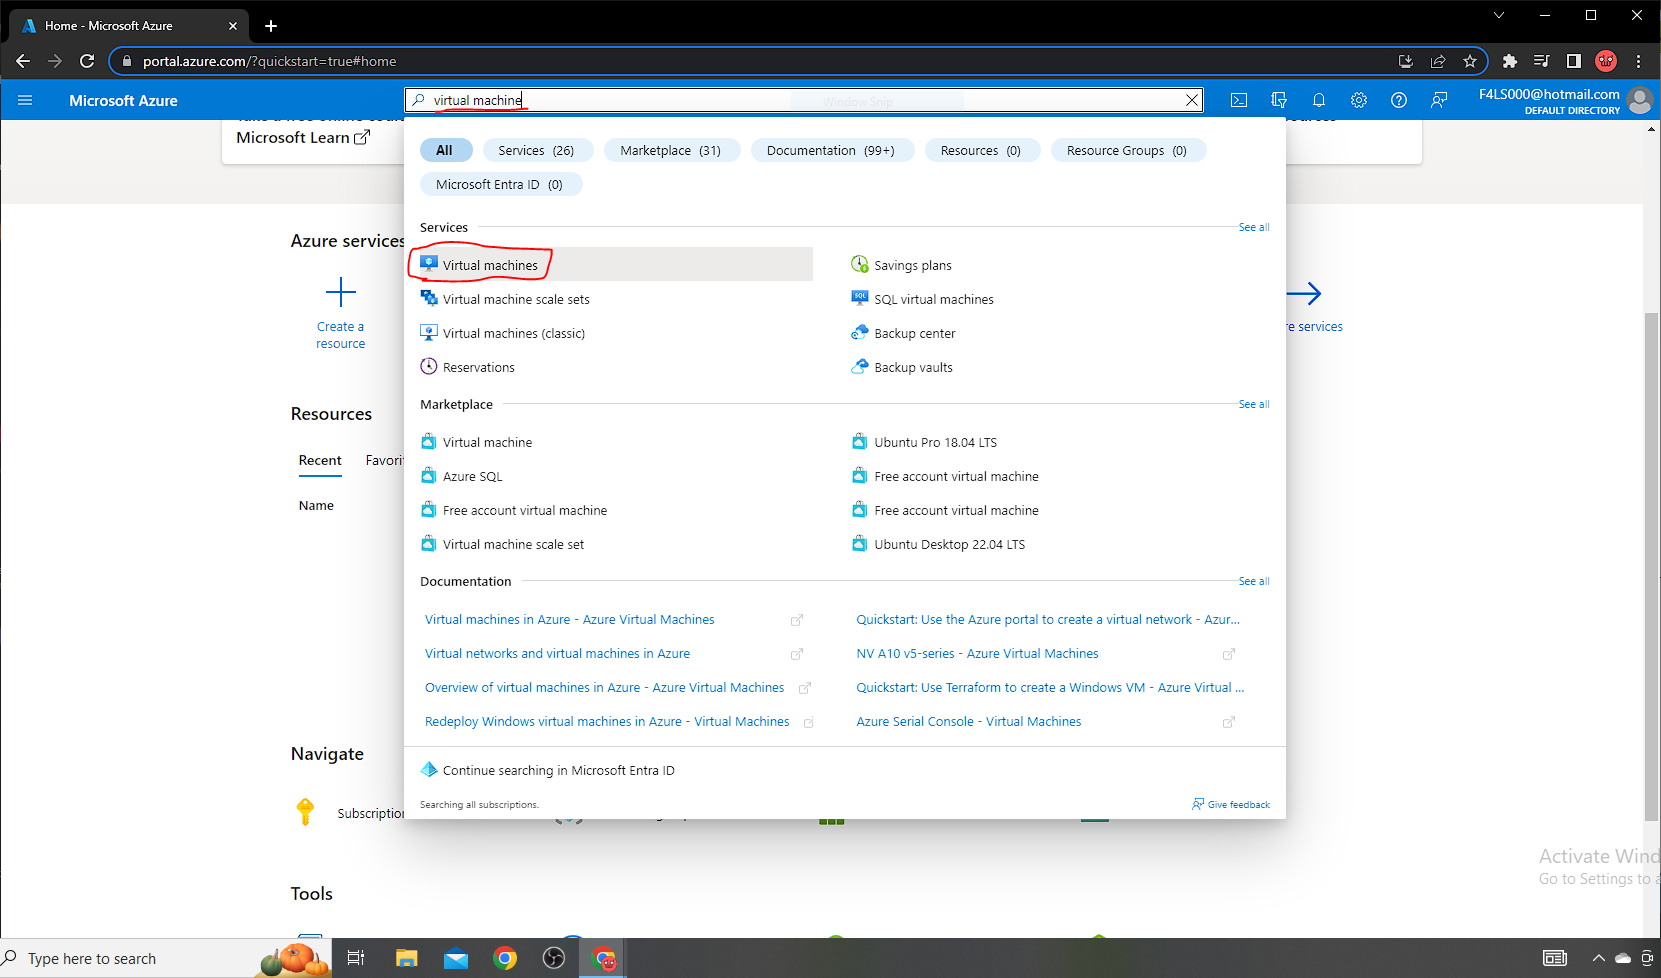
Task: Open Chrome from the Windows taskbar
Action: 505,959
